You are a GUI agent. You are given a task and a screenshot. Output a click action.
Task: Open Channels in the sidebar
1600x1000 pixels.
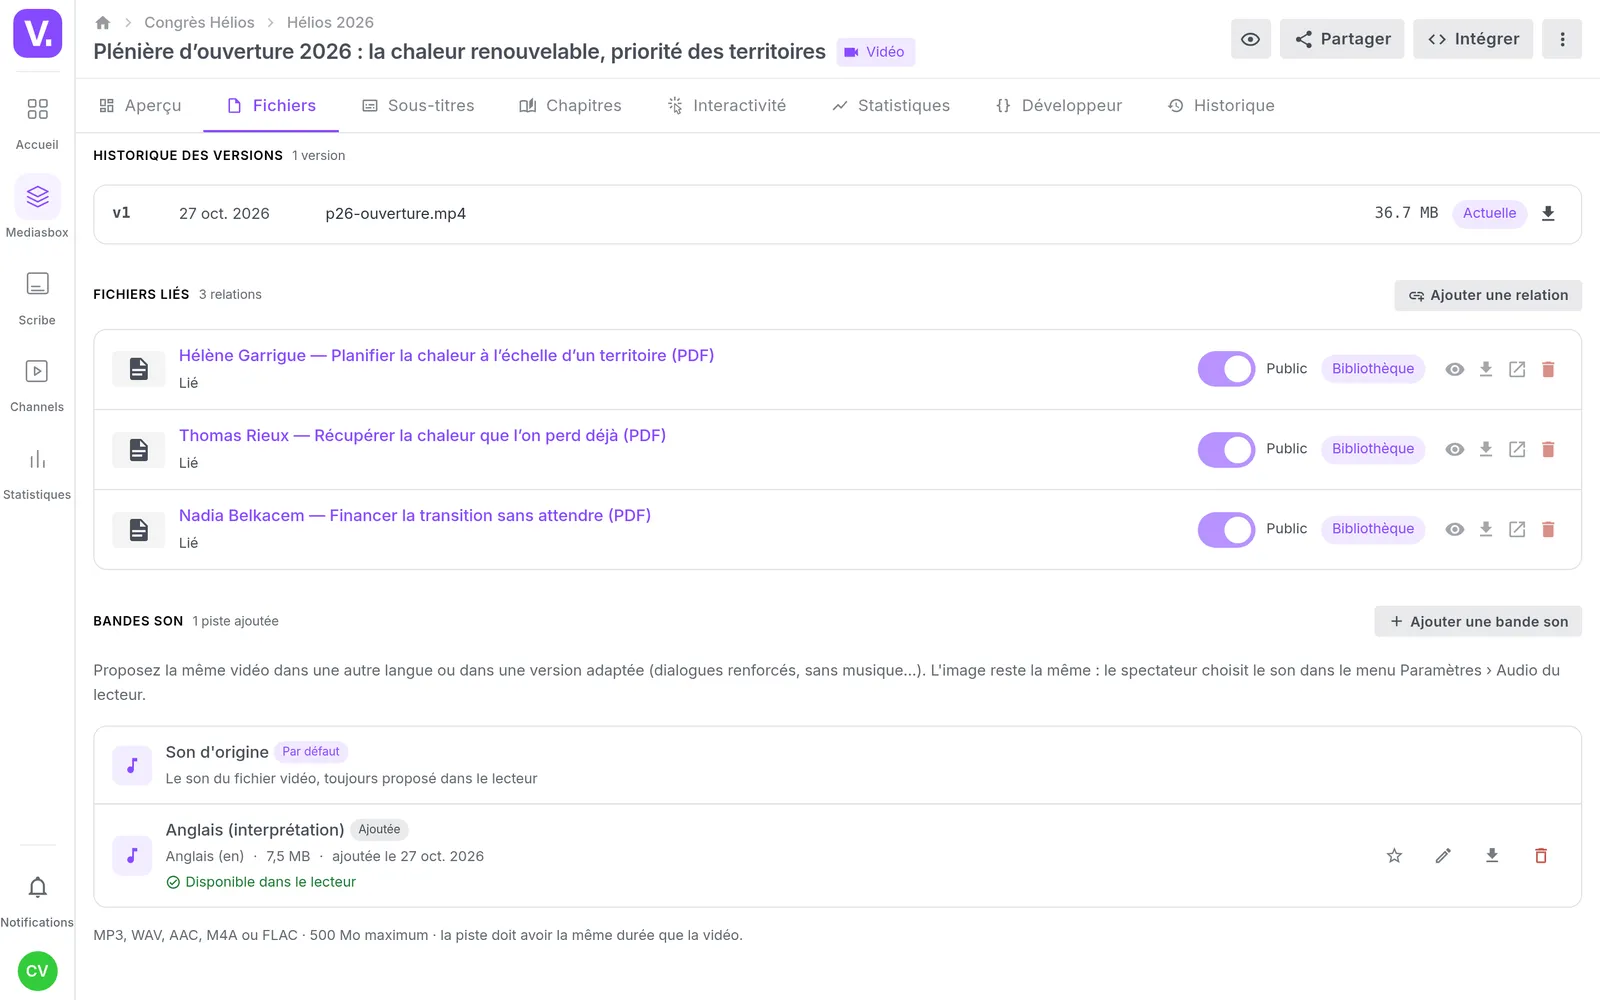tap(37, 385)
